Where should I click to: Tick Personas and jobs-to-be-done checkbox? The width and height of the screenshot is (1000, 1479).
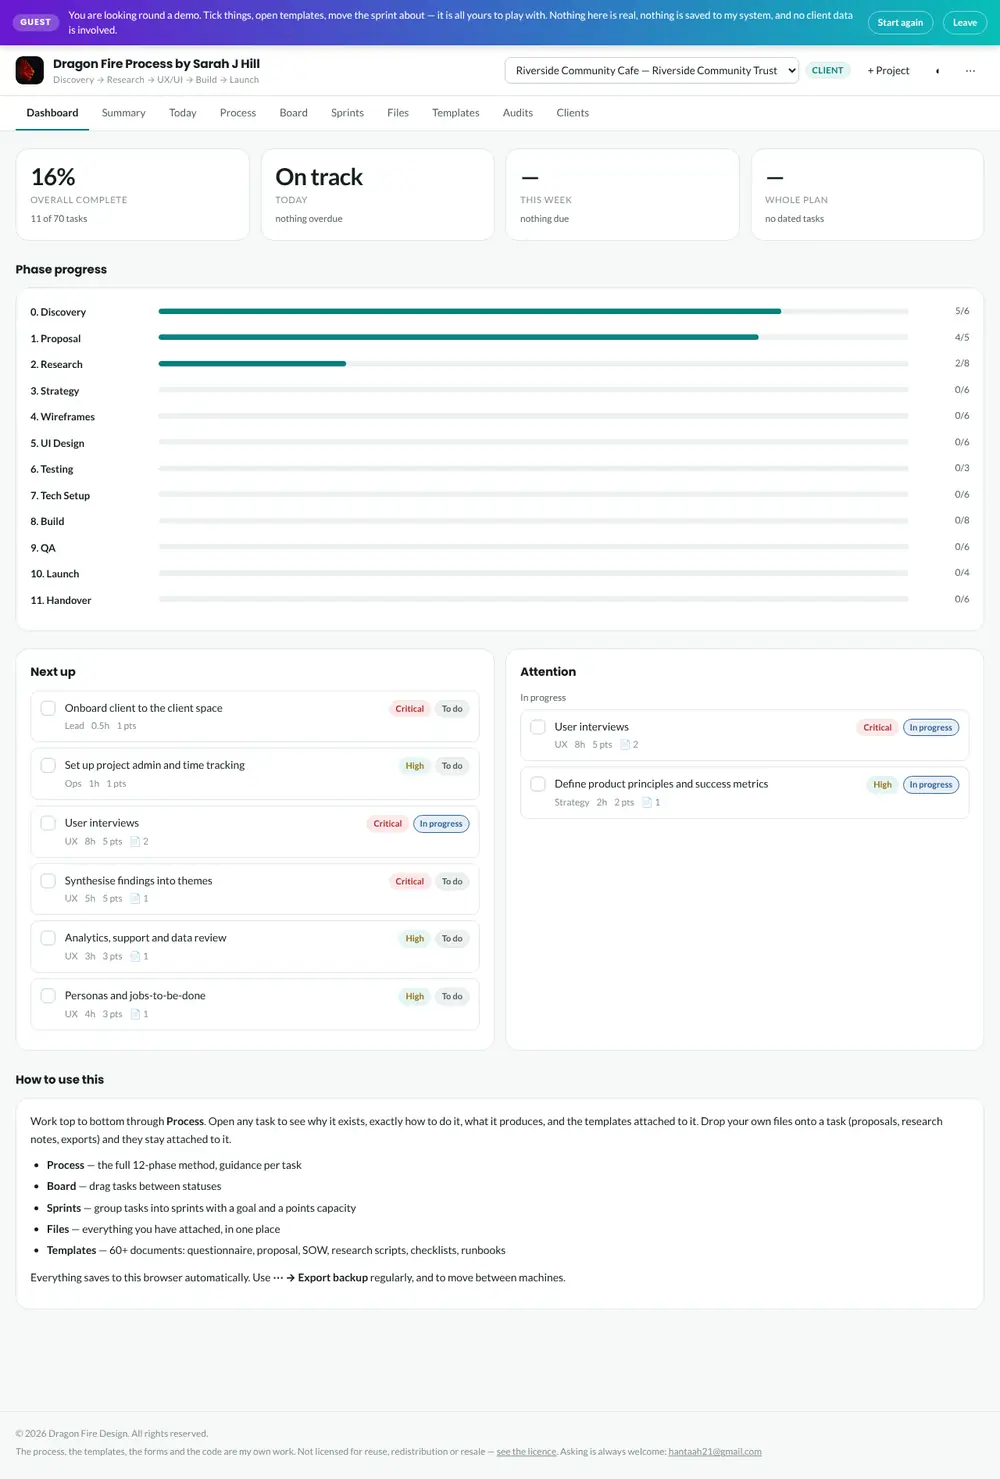click(48, 996)
